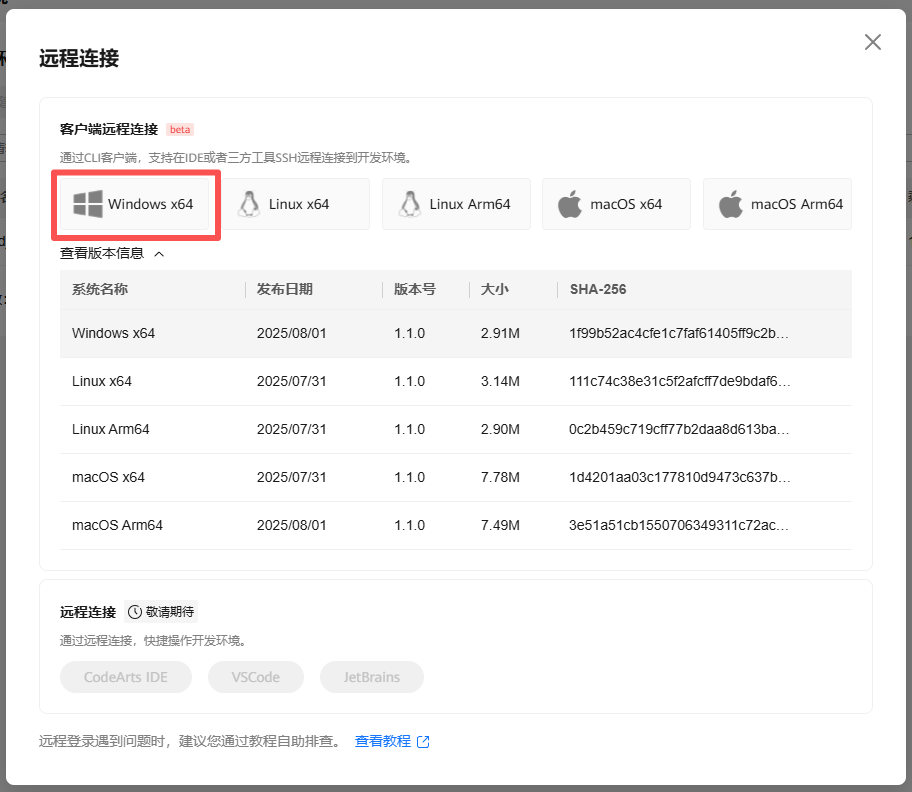
Task: Select the Windows x64 table row
Action: point(455,333)
